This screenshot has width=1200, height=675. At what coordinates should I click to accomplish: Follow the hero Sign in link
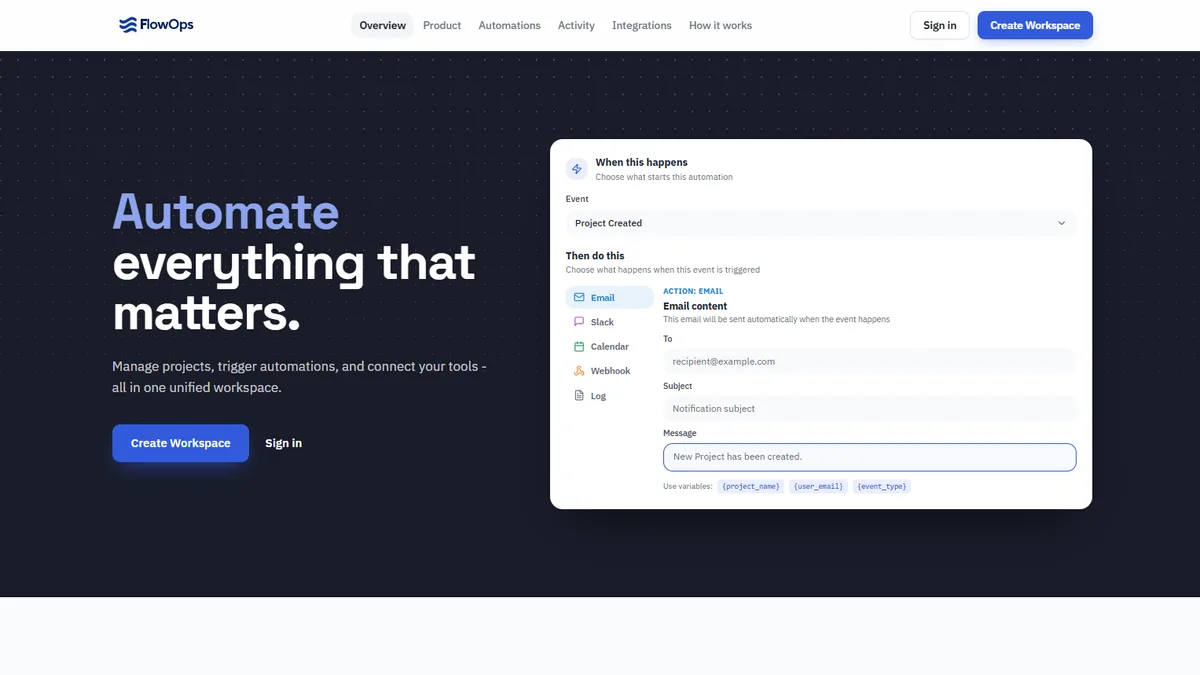click(x=284, y=443)
